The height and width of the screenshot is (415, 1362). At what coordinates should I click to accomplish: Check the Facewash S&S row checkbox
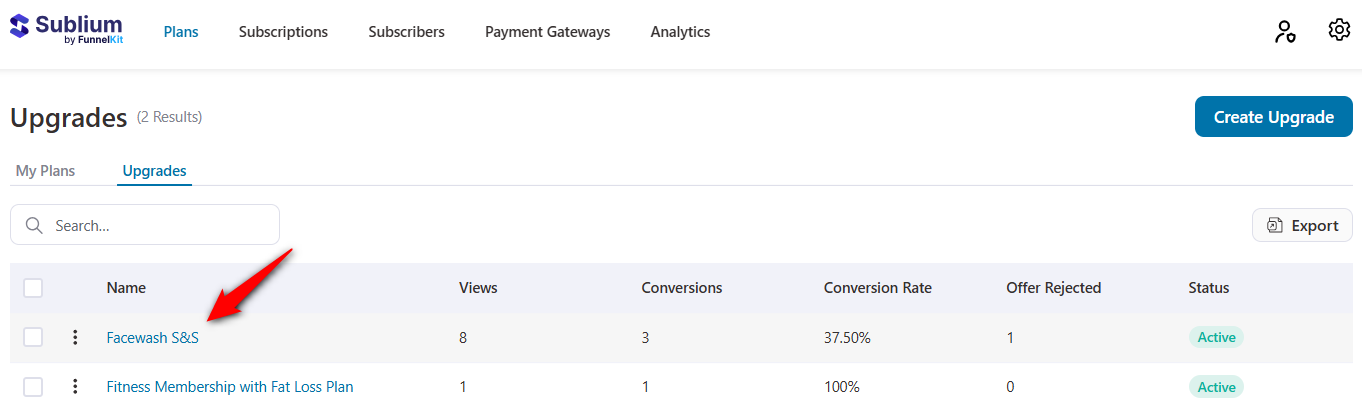33,338
